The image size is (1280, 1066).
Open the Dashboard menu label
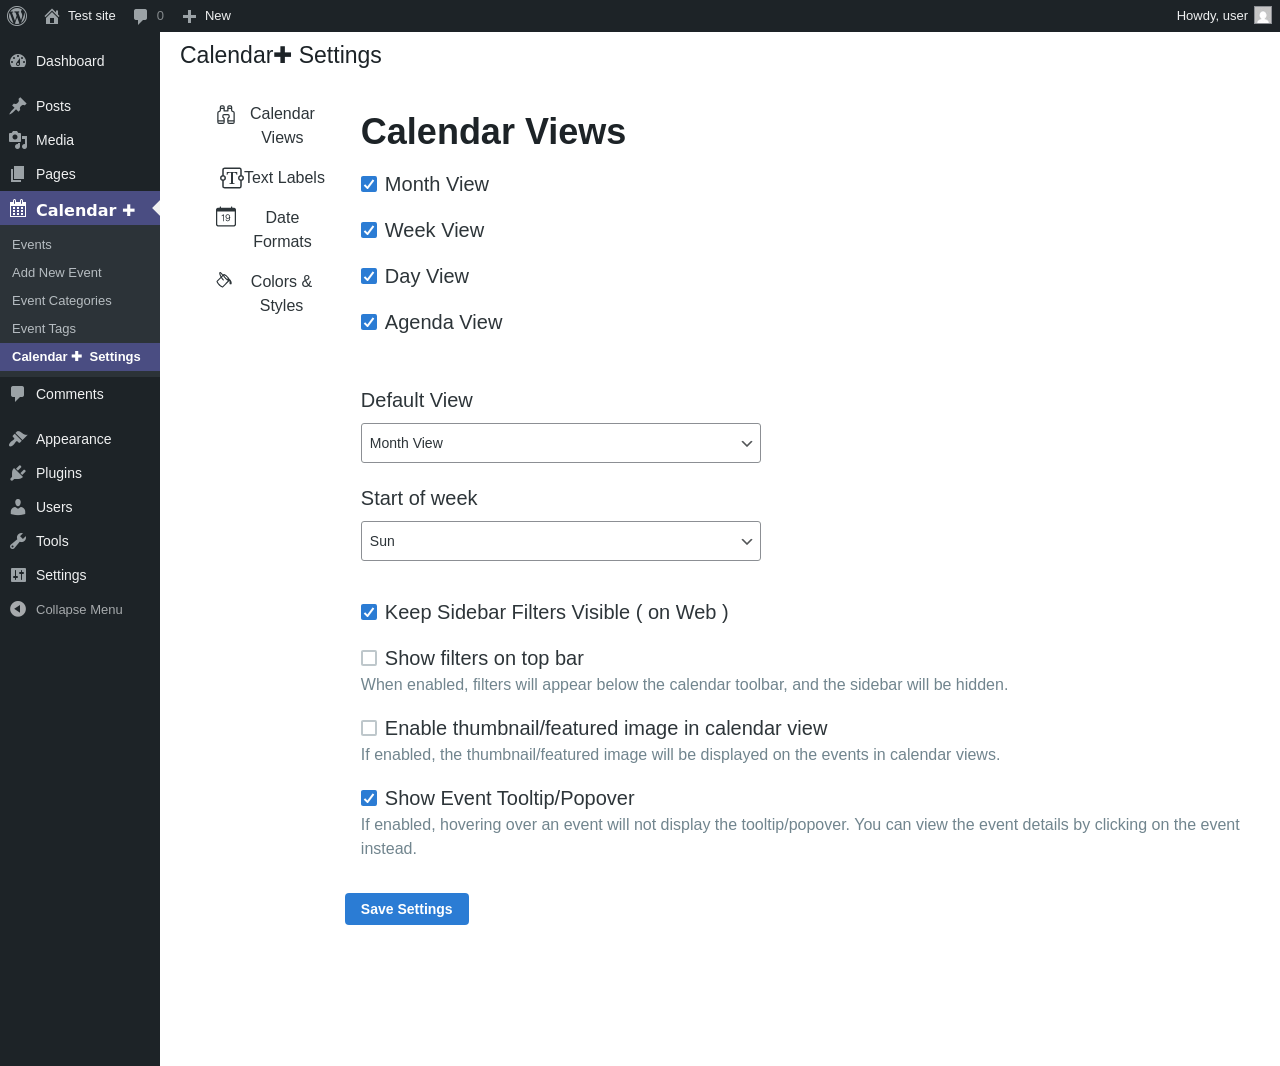coord(70,61)
